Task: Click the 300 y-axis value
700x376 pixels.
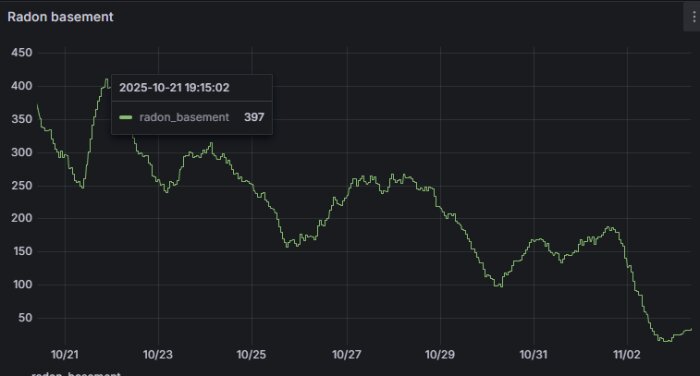Action: click(22, 152)
